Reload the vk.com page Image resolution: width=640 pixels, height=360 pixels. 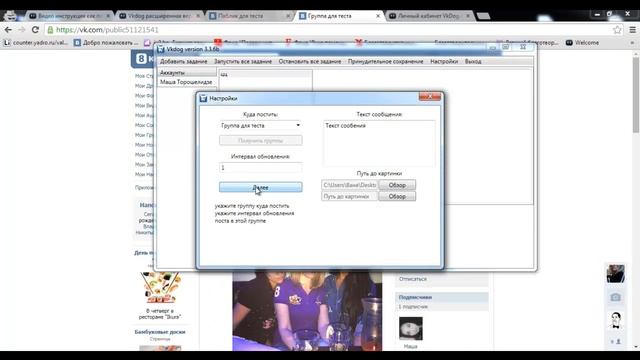pyautogui.click(x=35, y=30)
